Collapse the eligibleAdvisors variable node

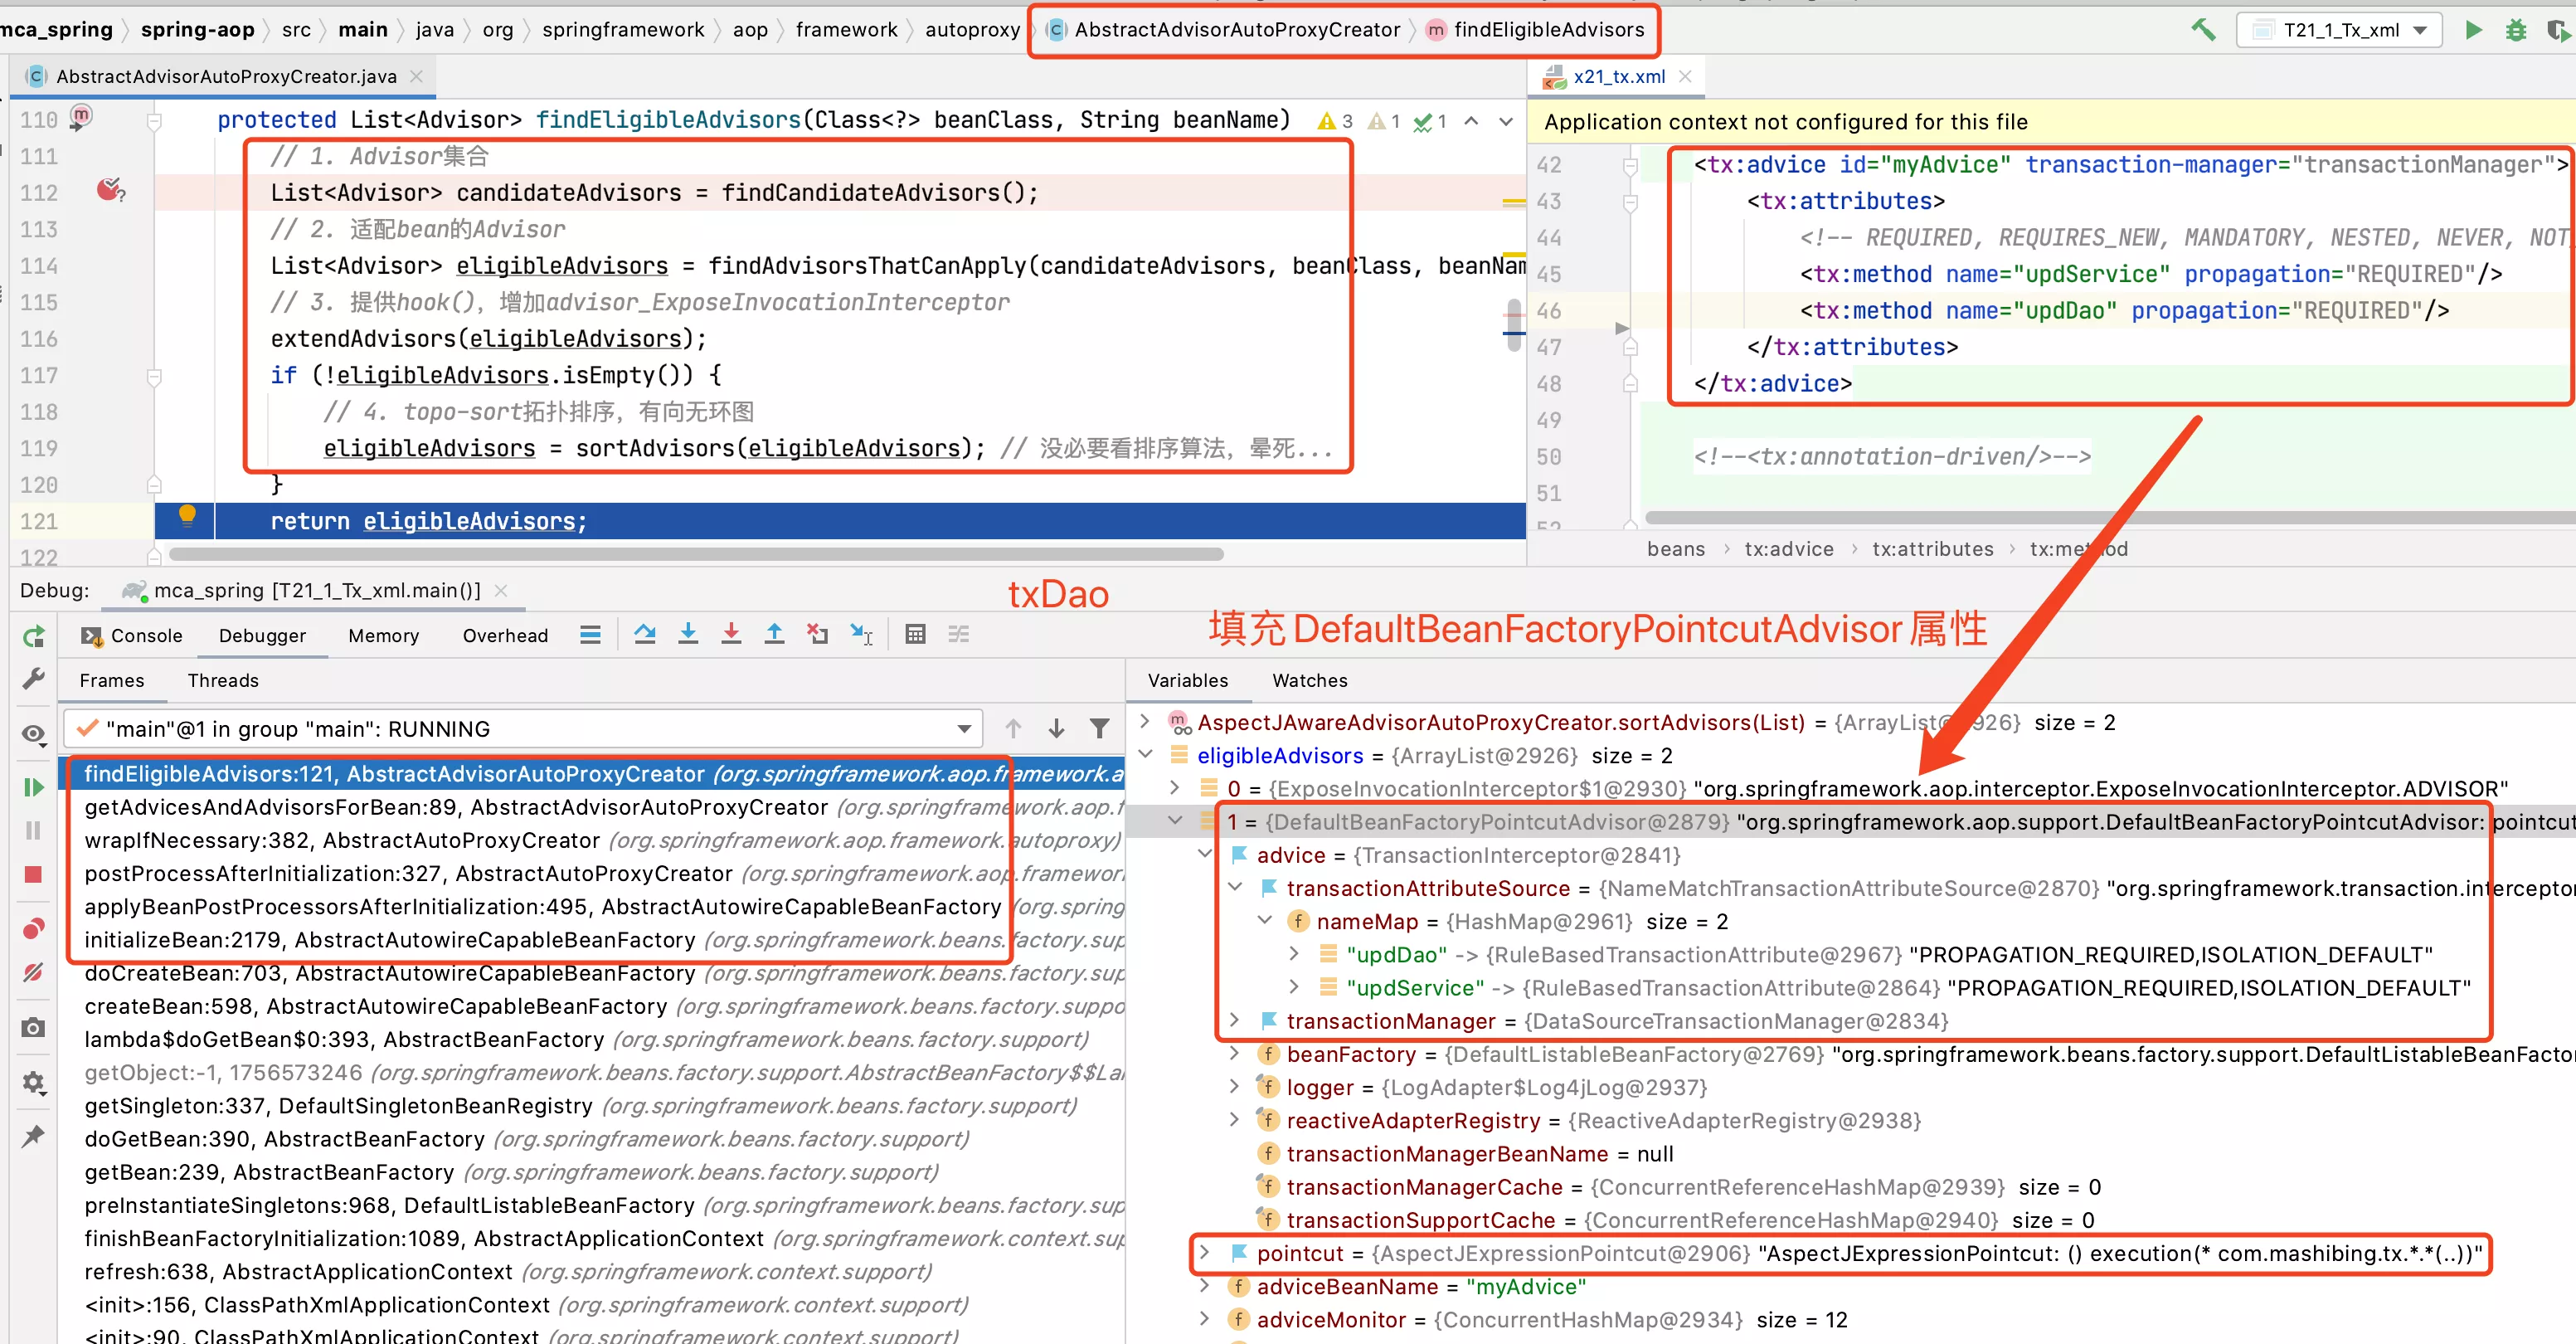(x=1146, y=755)
